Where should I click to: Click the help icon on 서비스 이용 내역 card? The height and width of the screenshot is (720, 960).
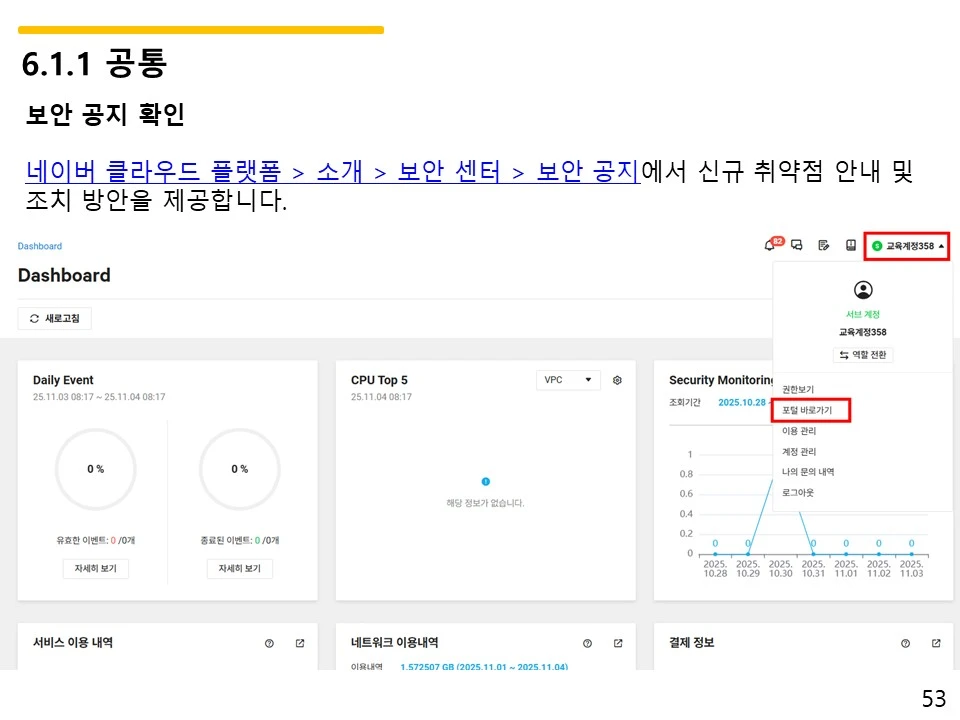(x=268, y=643)
